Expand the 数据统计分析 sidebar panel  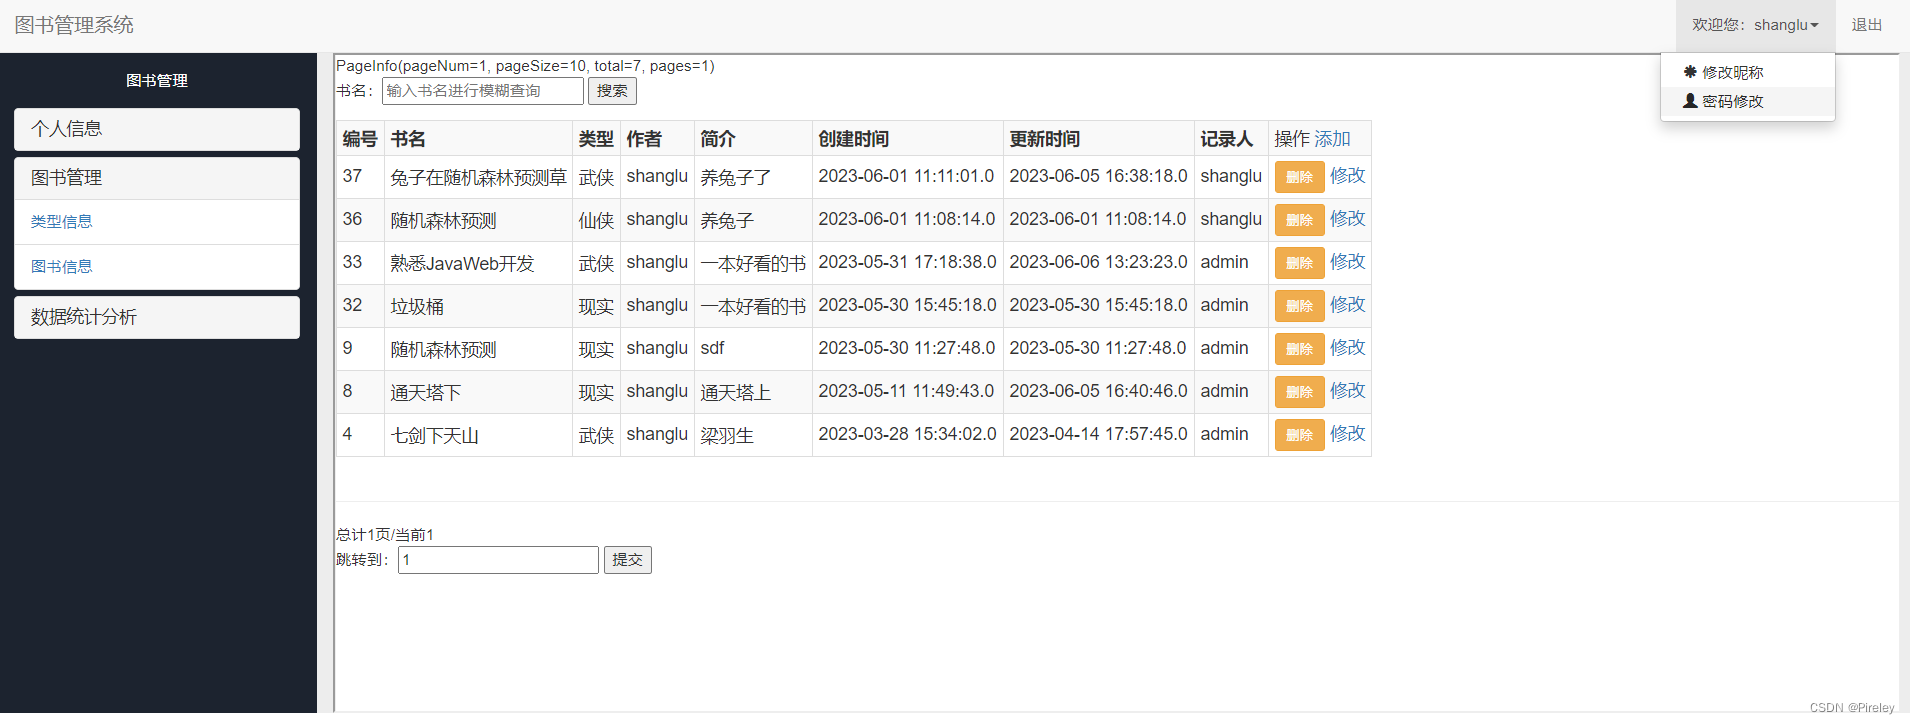tap(157, 317)
